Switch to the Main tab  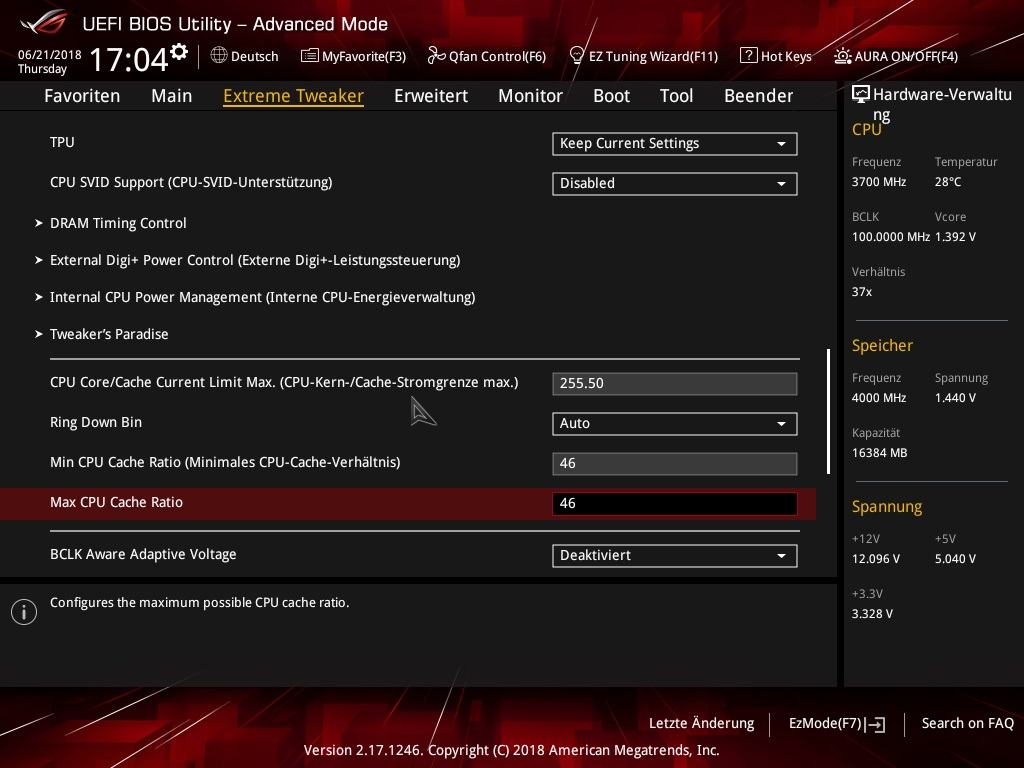172,96
